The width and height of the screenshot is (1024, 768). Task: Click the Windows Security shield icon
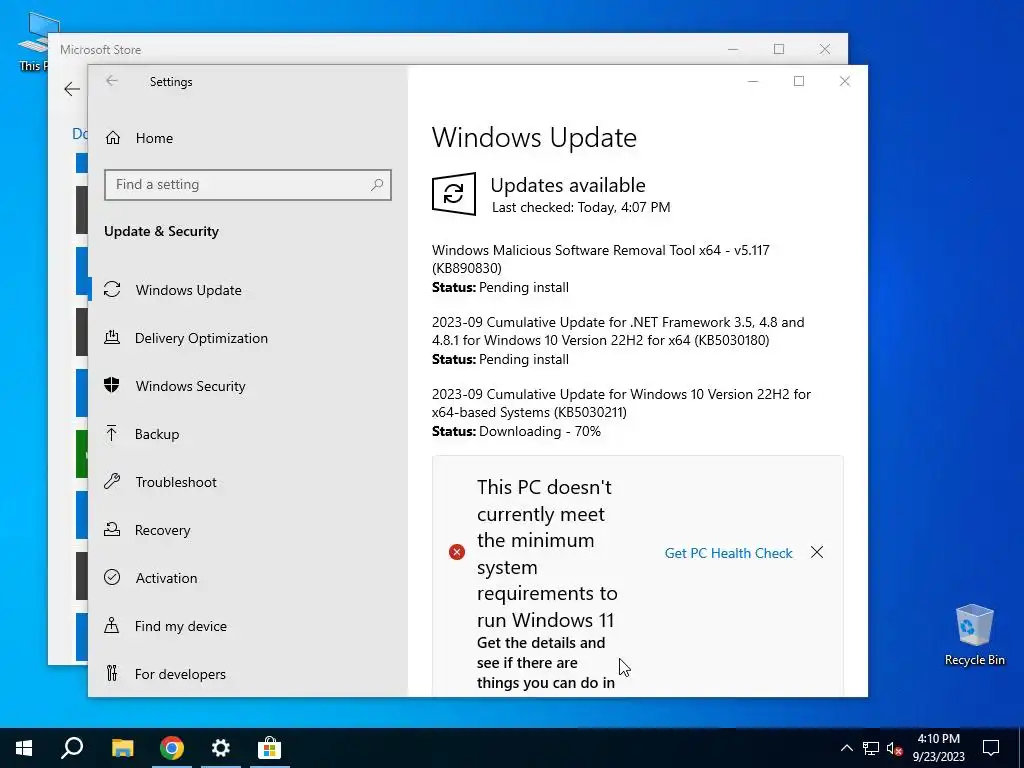(112, 385)
